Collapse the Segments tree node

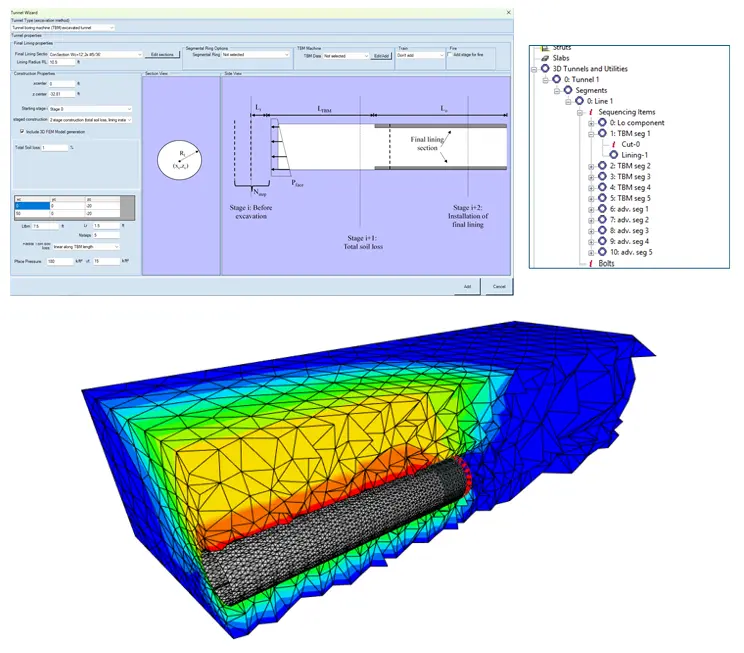(557, 91)
